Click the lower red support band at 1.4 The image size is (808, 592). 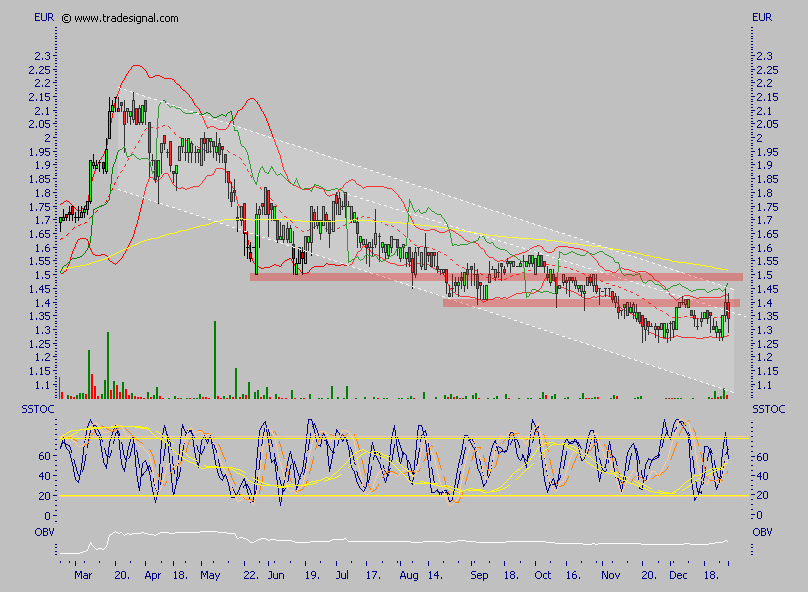pos(590,302)
